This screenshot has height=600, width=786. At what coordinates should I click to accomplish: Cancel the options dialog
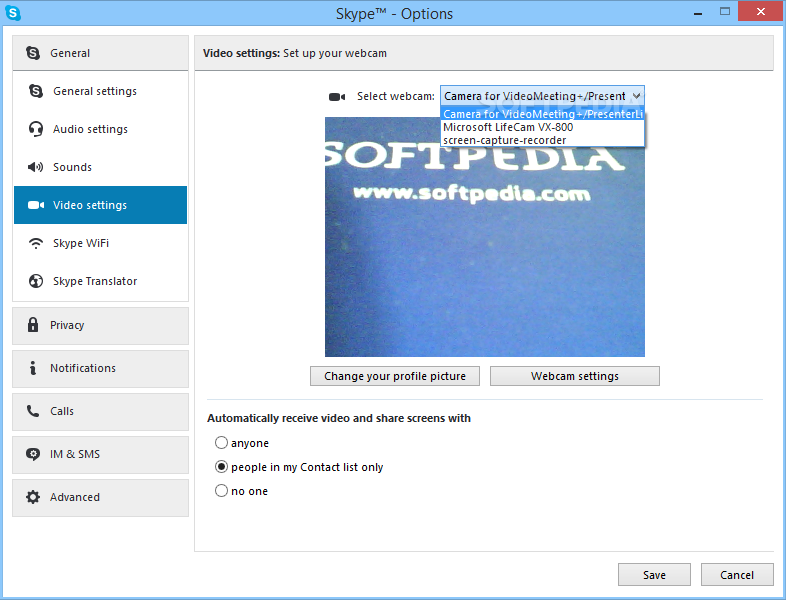pyautogui.click(x=737, y=575)
